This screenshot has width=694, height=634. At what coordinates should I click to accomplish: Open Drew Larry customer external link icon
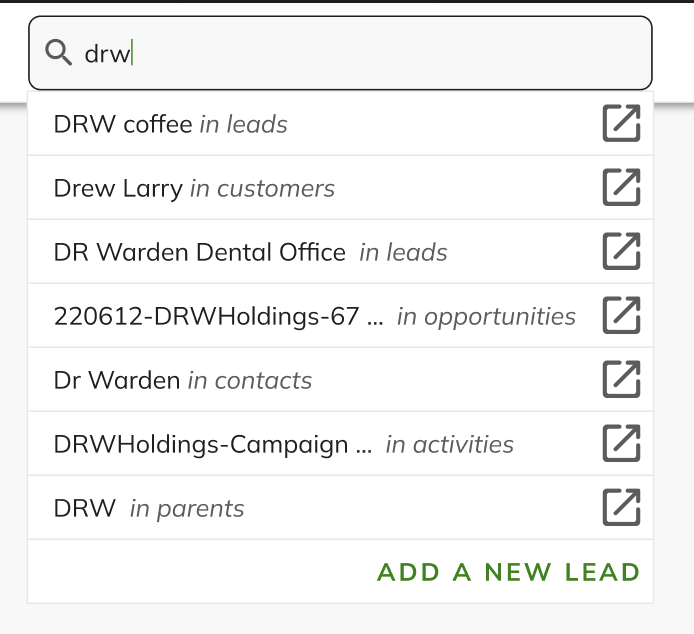point(621,187)
